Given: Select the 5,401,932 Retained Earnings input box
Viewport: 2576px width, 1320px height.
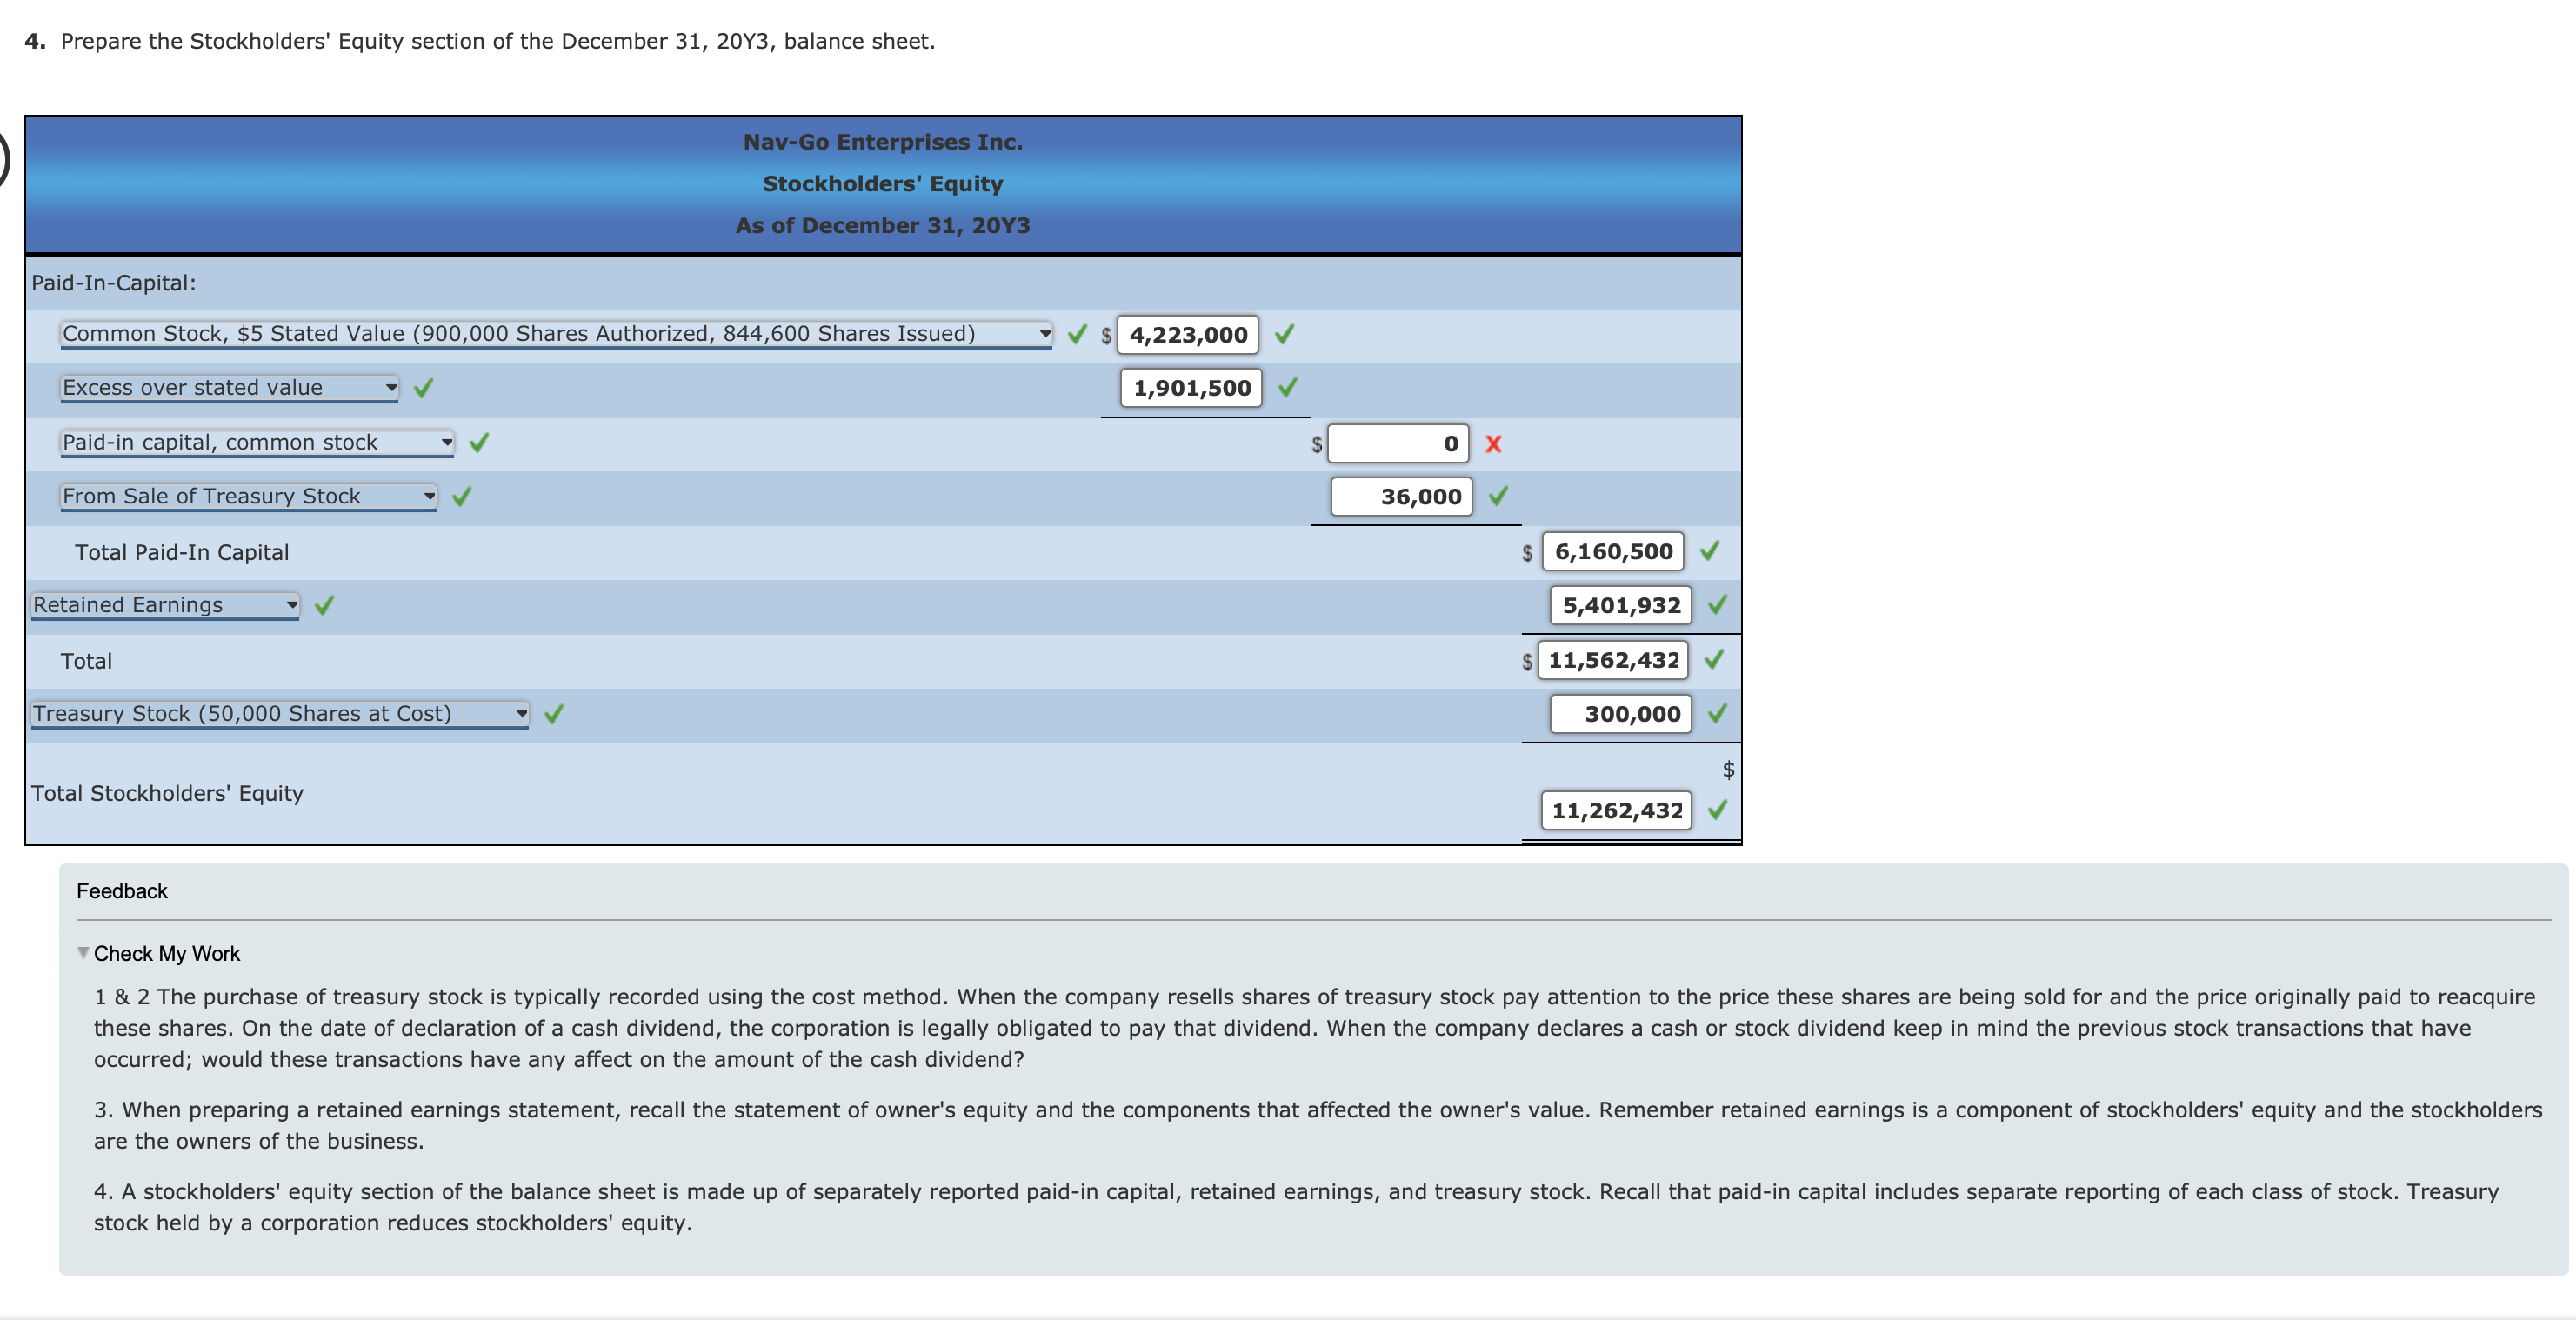Looking at the screenshot, I should click(1620, 605).
